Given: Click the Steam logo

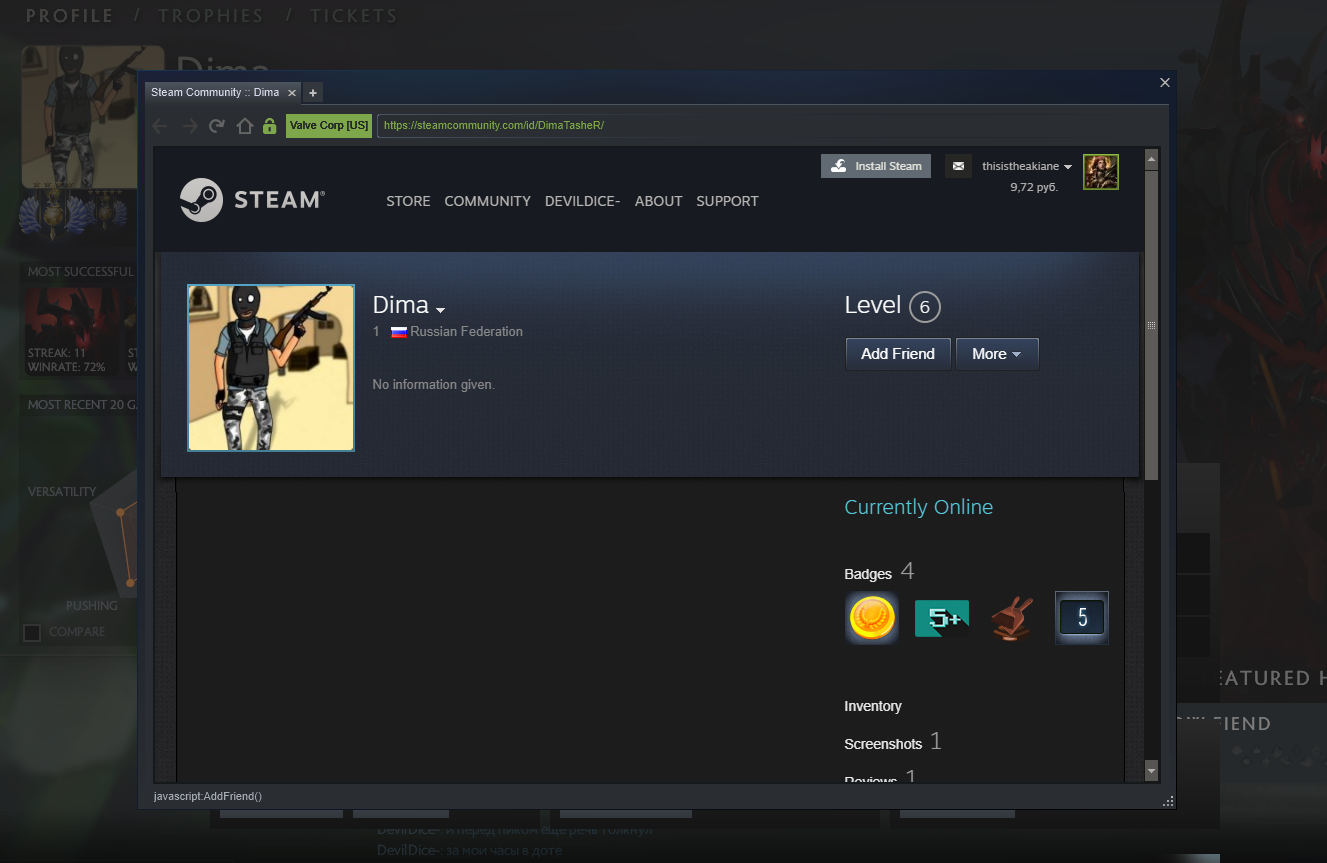Looking at the screenshot, I should pyautogui.click(x=252, y=200).
